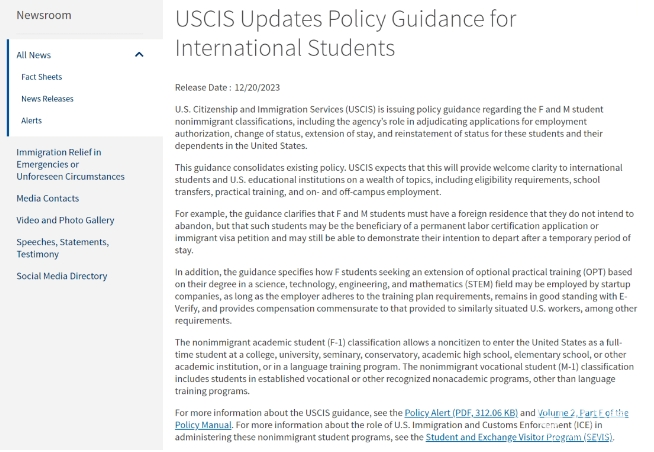Click the article title heading
This screenshot has height=452, width=654.
tap(345, 33)
